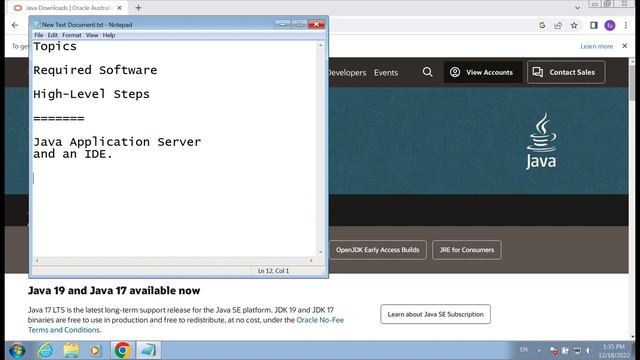The height and width of the screenshot is (360, 640).
Task: Click Contact Sales button
Action: click(x=566, y=72)
